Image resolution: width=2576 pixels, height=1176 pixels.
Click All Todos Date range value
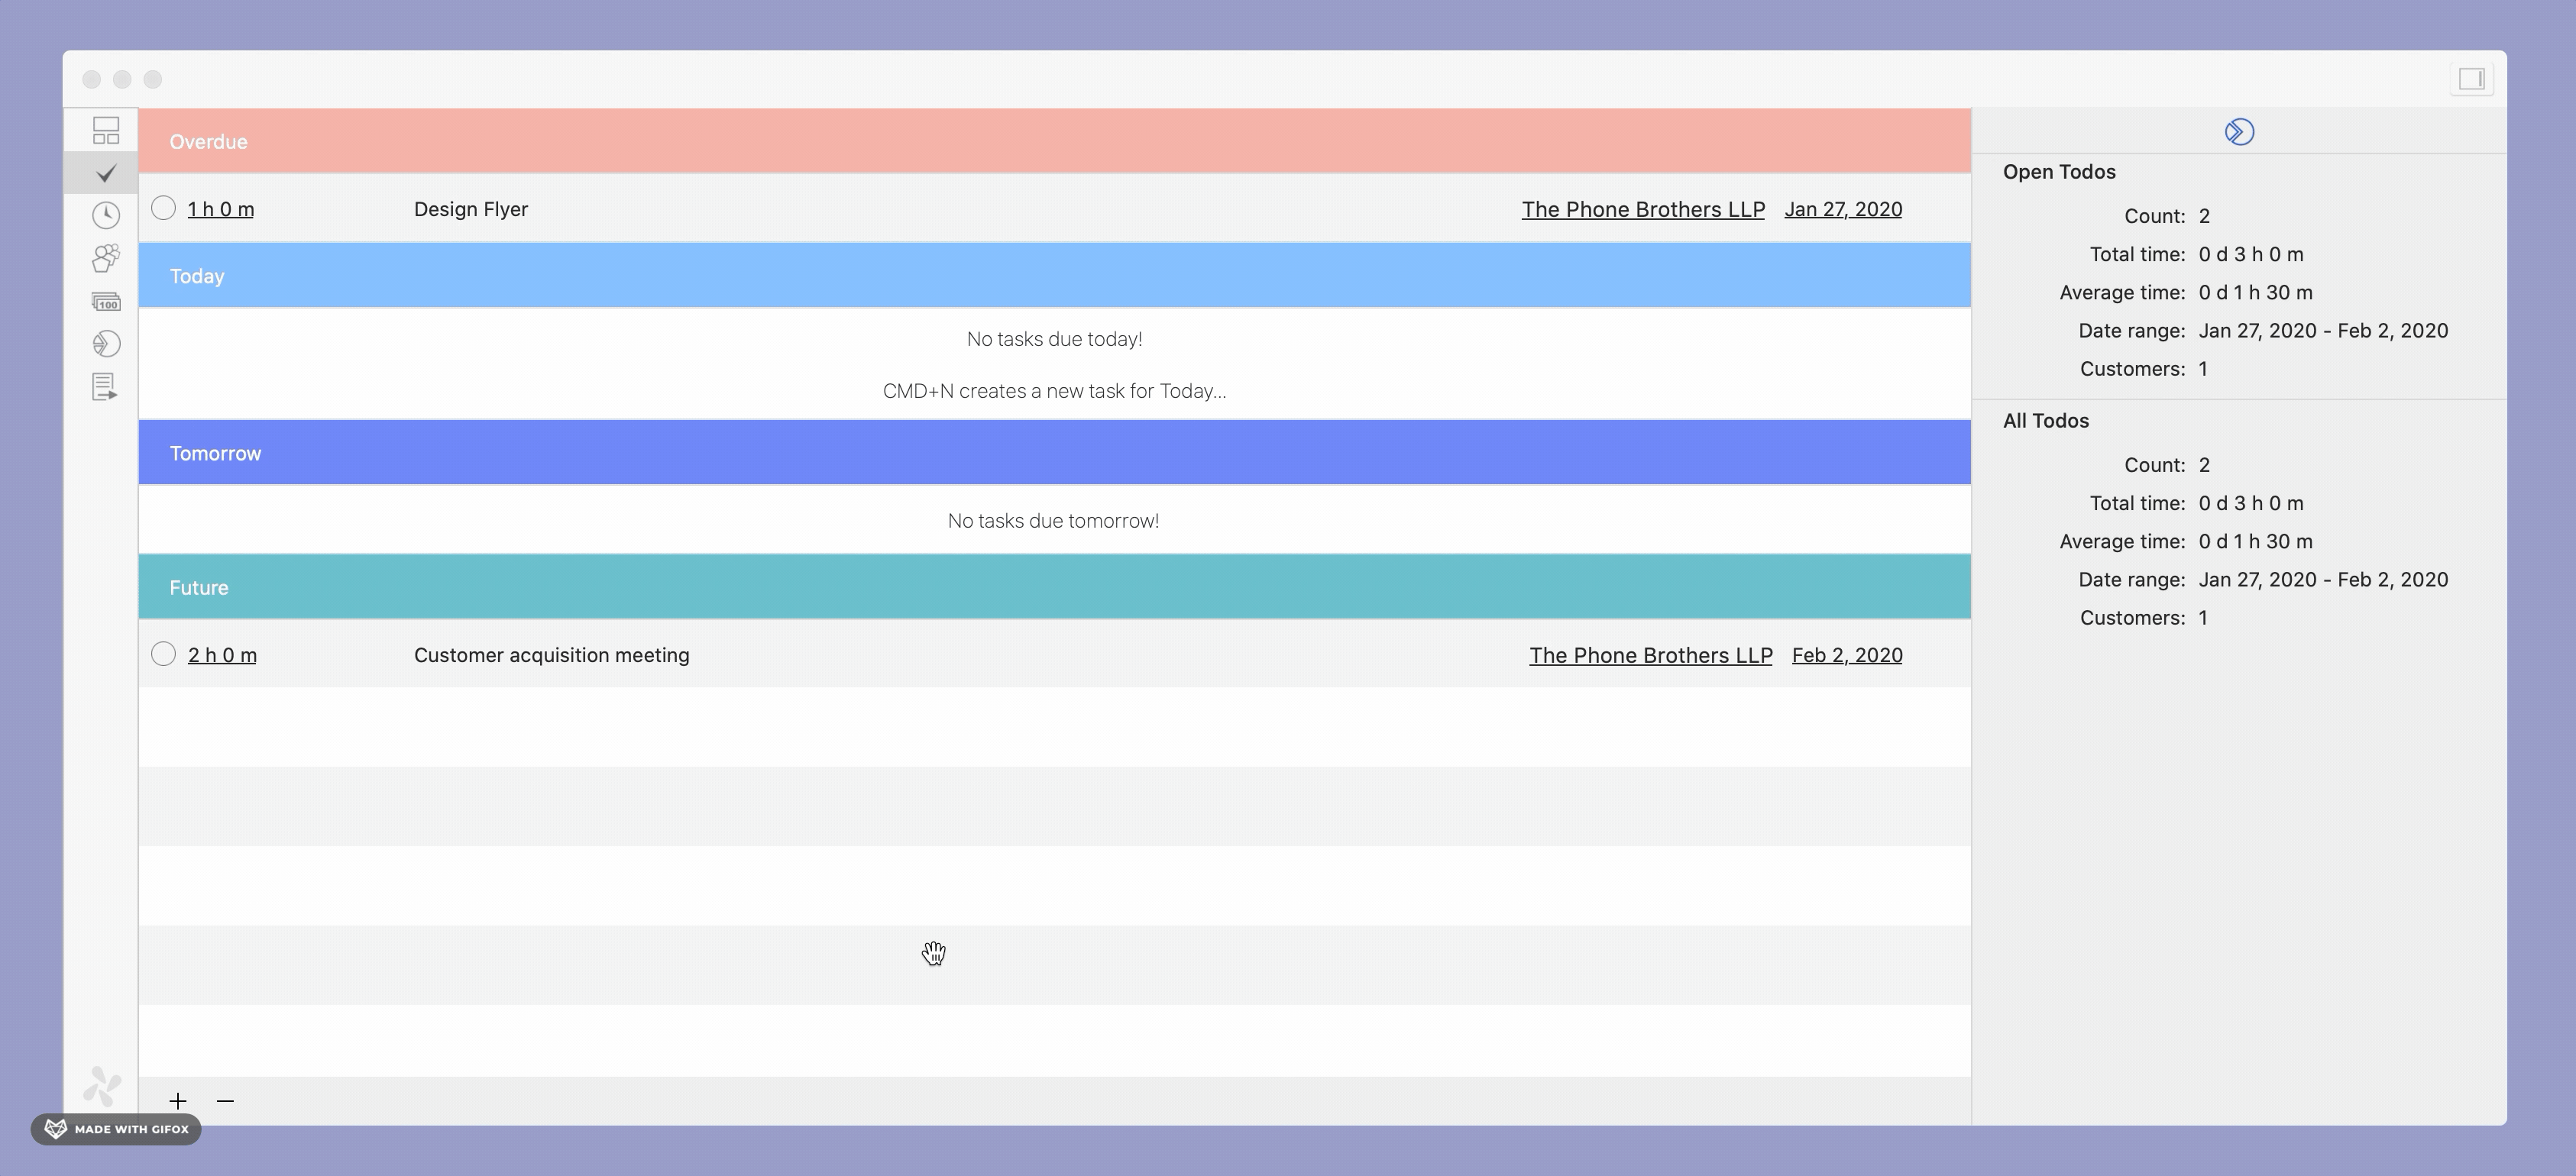pos(2323,579)
